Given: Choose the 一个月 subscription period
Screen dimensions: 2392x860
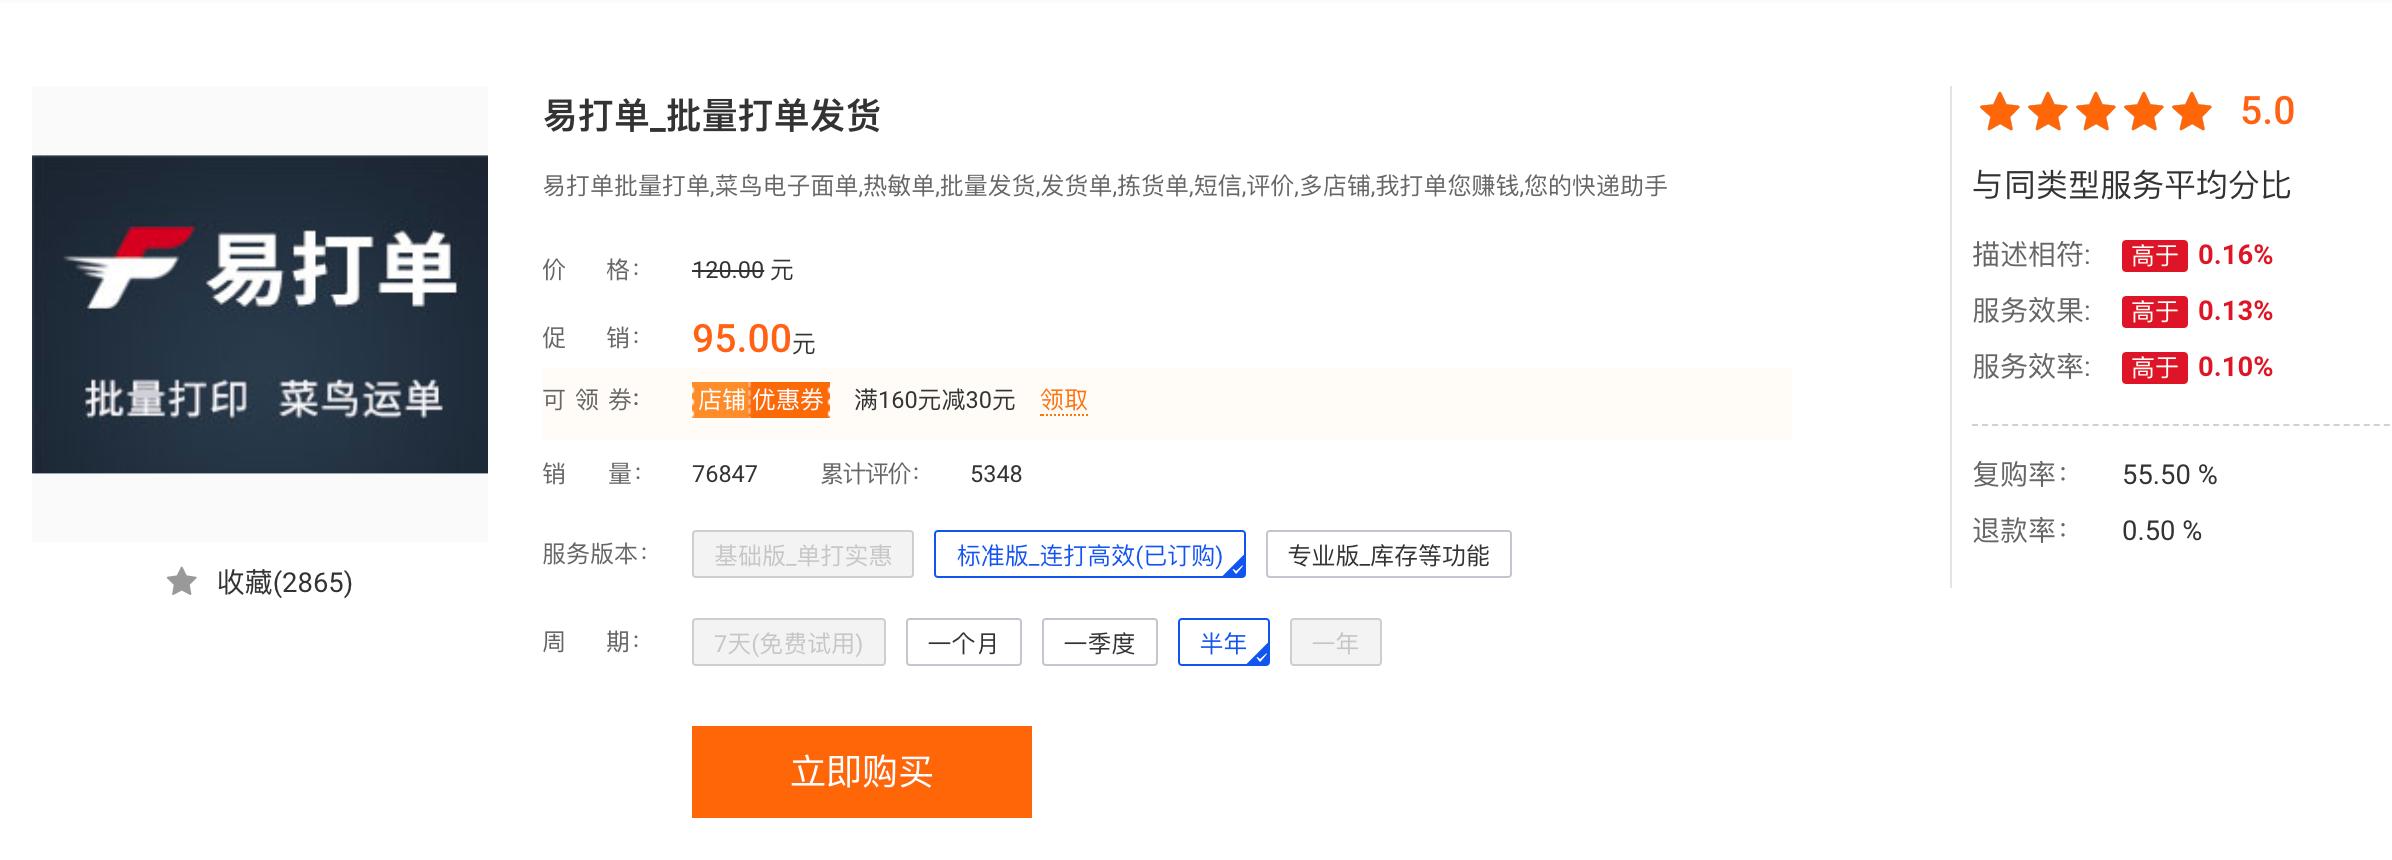Looking at the screenshot, I should point(963,643).
